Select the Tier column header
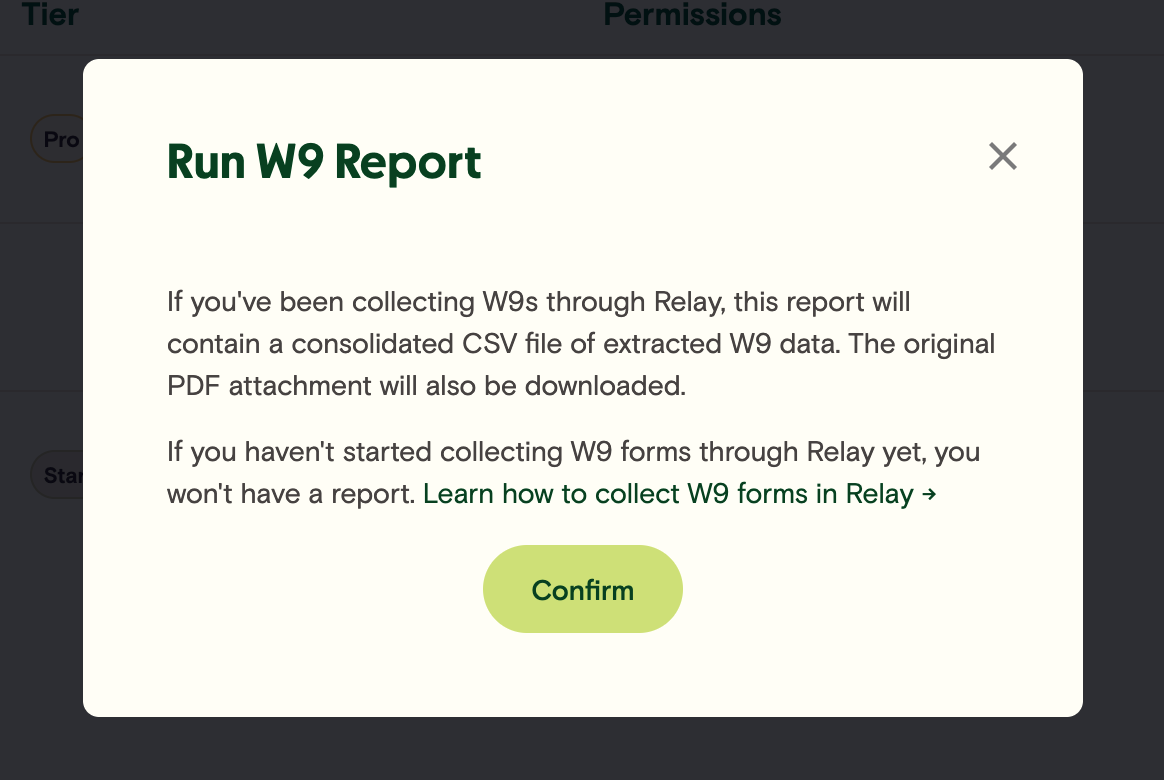Viewport: 1164px width, 780px height. click(50, 15)
